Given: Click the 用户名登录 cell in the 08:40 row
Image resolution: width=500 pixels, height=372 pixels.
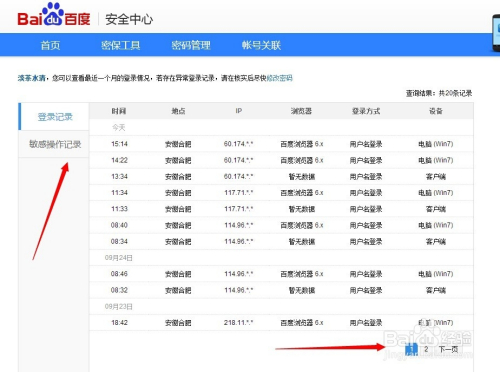Looking at the screenshot, I should click(366, 225).
